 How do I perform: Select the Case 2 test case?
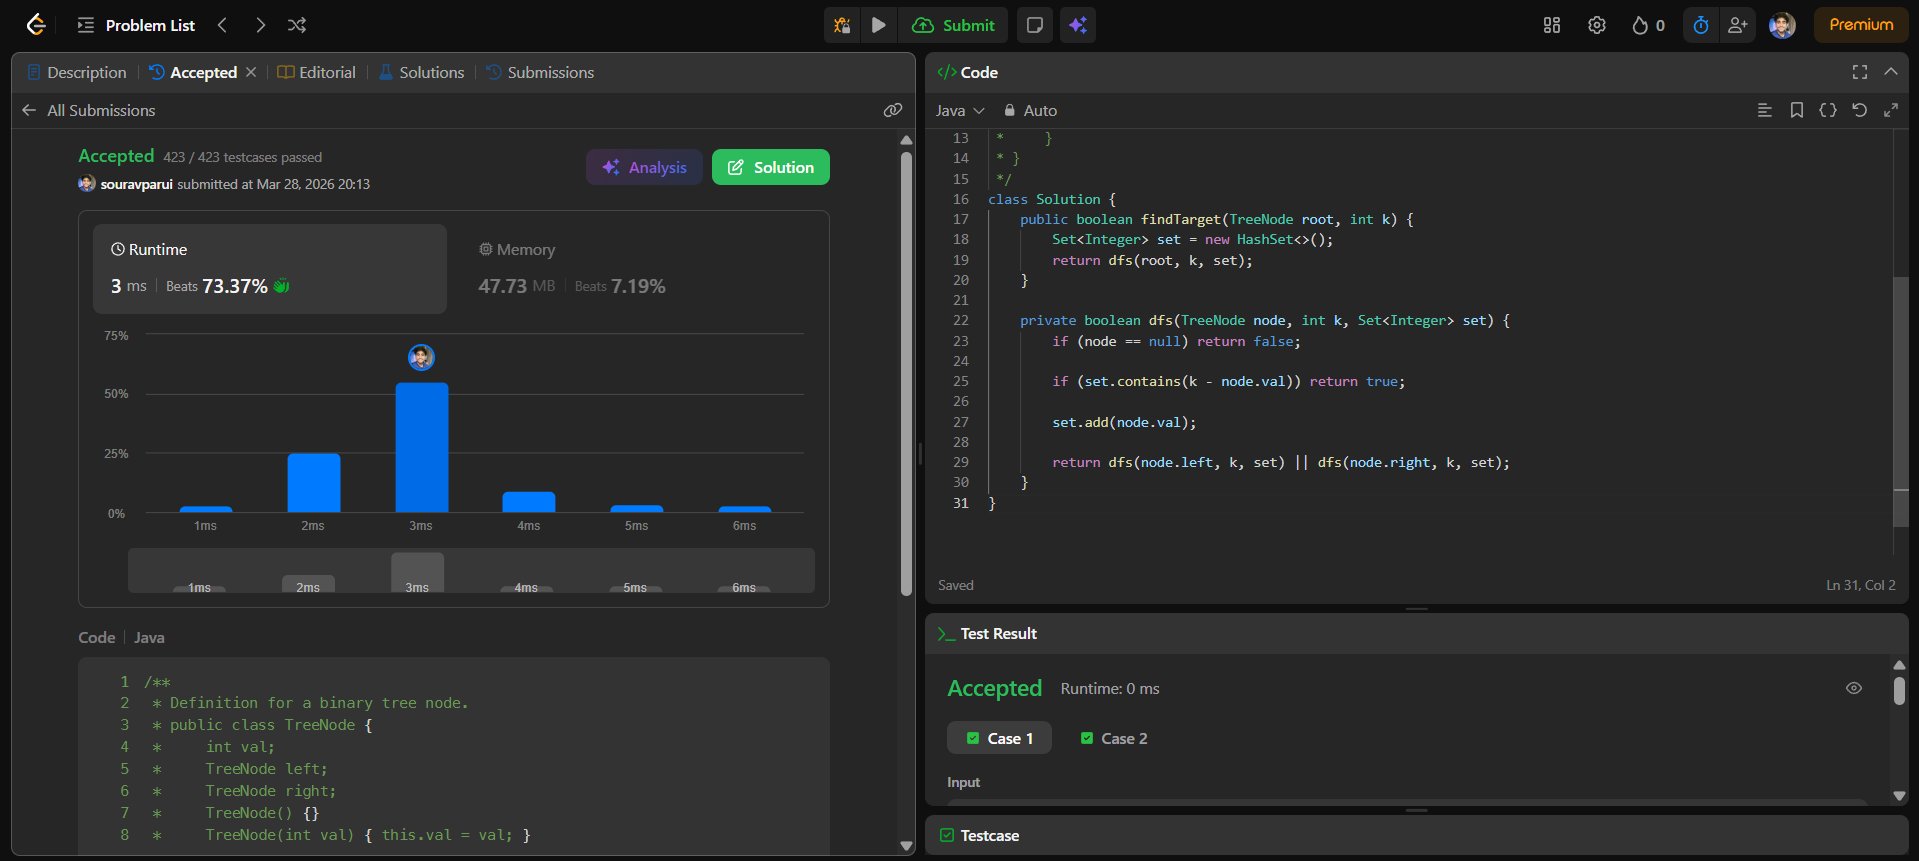(1114, 738)
